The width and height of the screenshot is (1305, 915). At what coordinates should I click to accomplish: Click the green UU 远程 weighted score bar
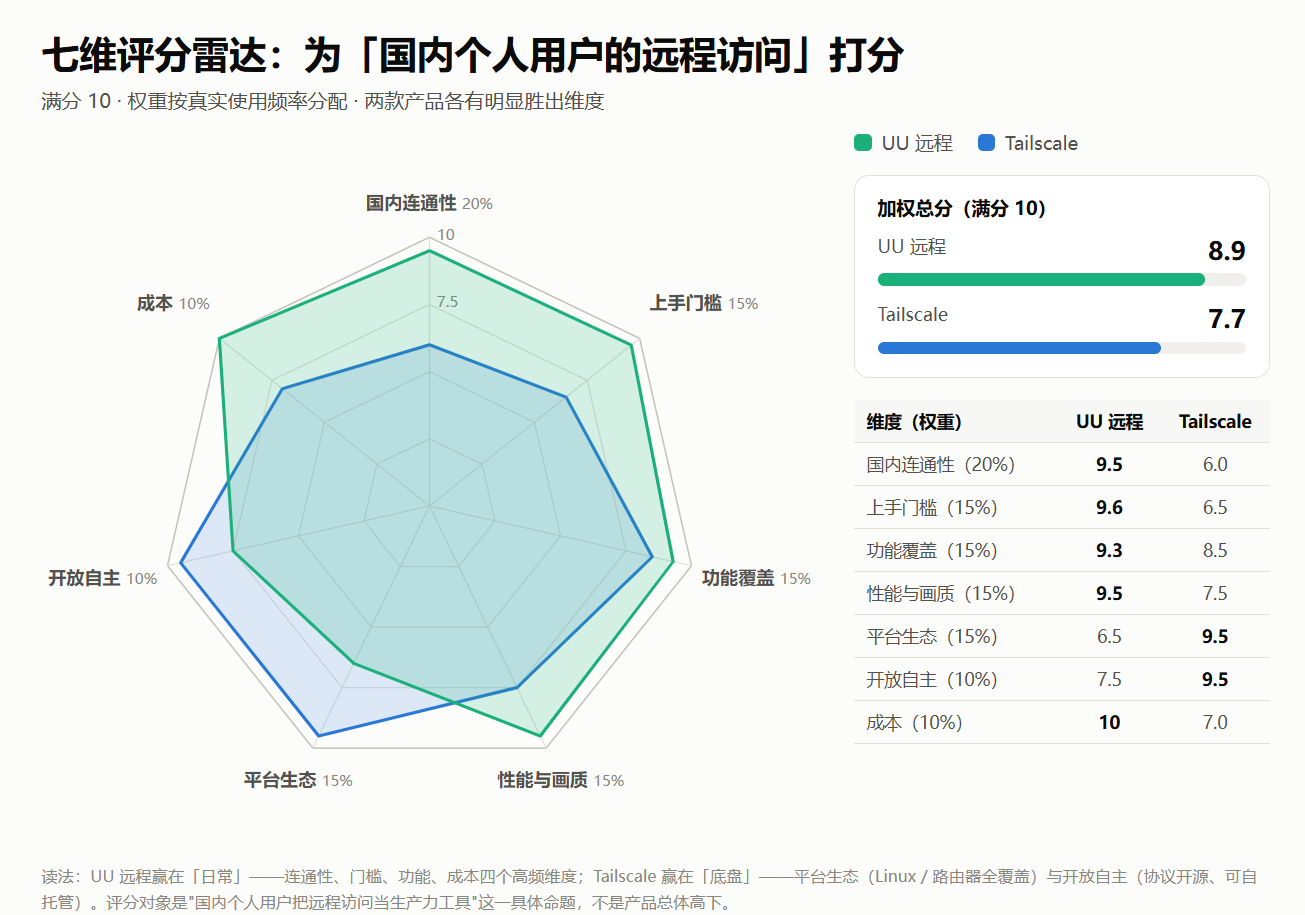coord(1041,279)
